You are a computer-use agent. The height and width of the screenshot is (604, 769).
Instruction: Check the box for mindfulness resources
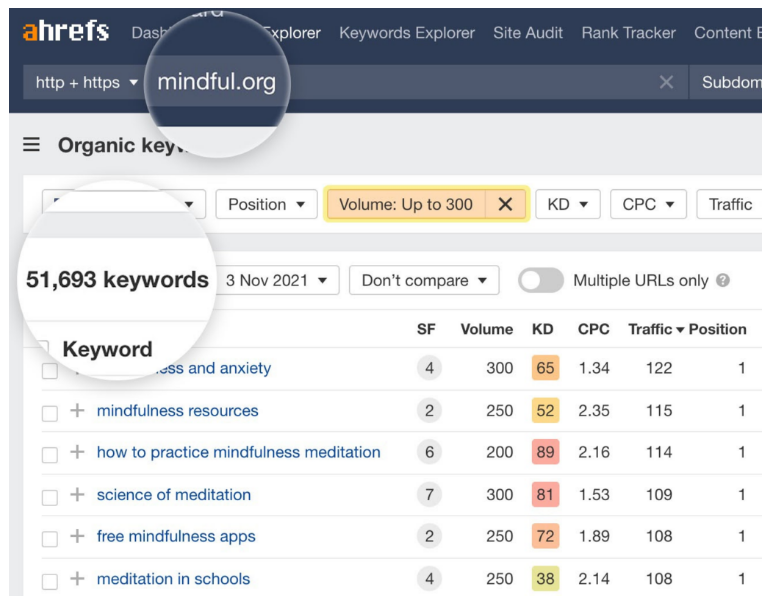pos(50,412)
